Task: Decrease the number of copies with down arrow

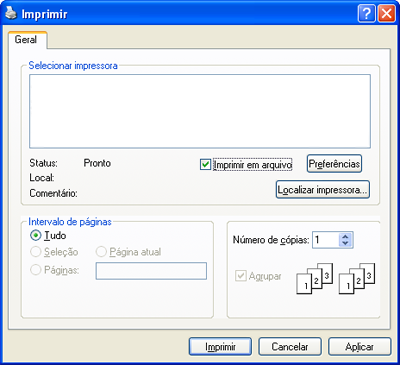Action: (345, 243)
